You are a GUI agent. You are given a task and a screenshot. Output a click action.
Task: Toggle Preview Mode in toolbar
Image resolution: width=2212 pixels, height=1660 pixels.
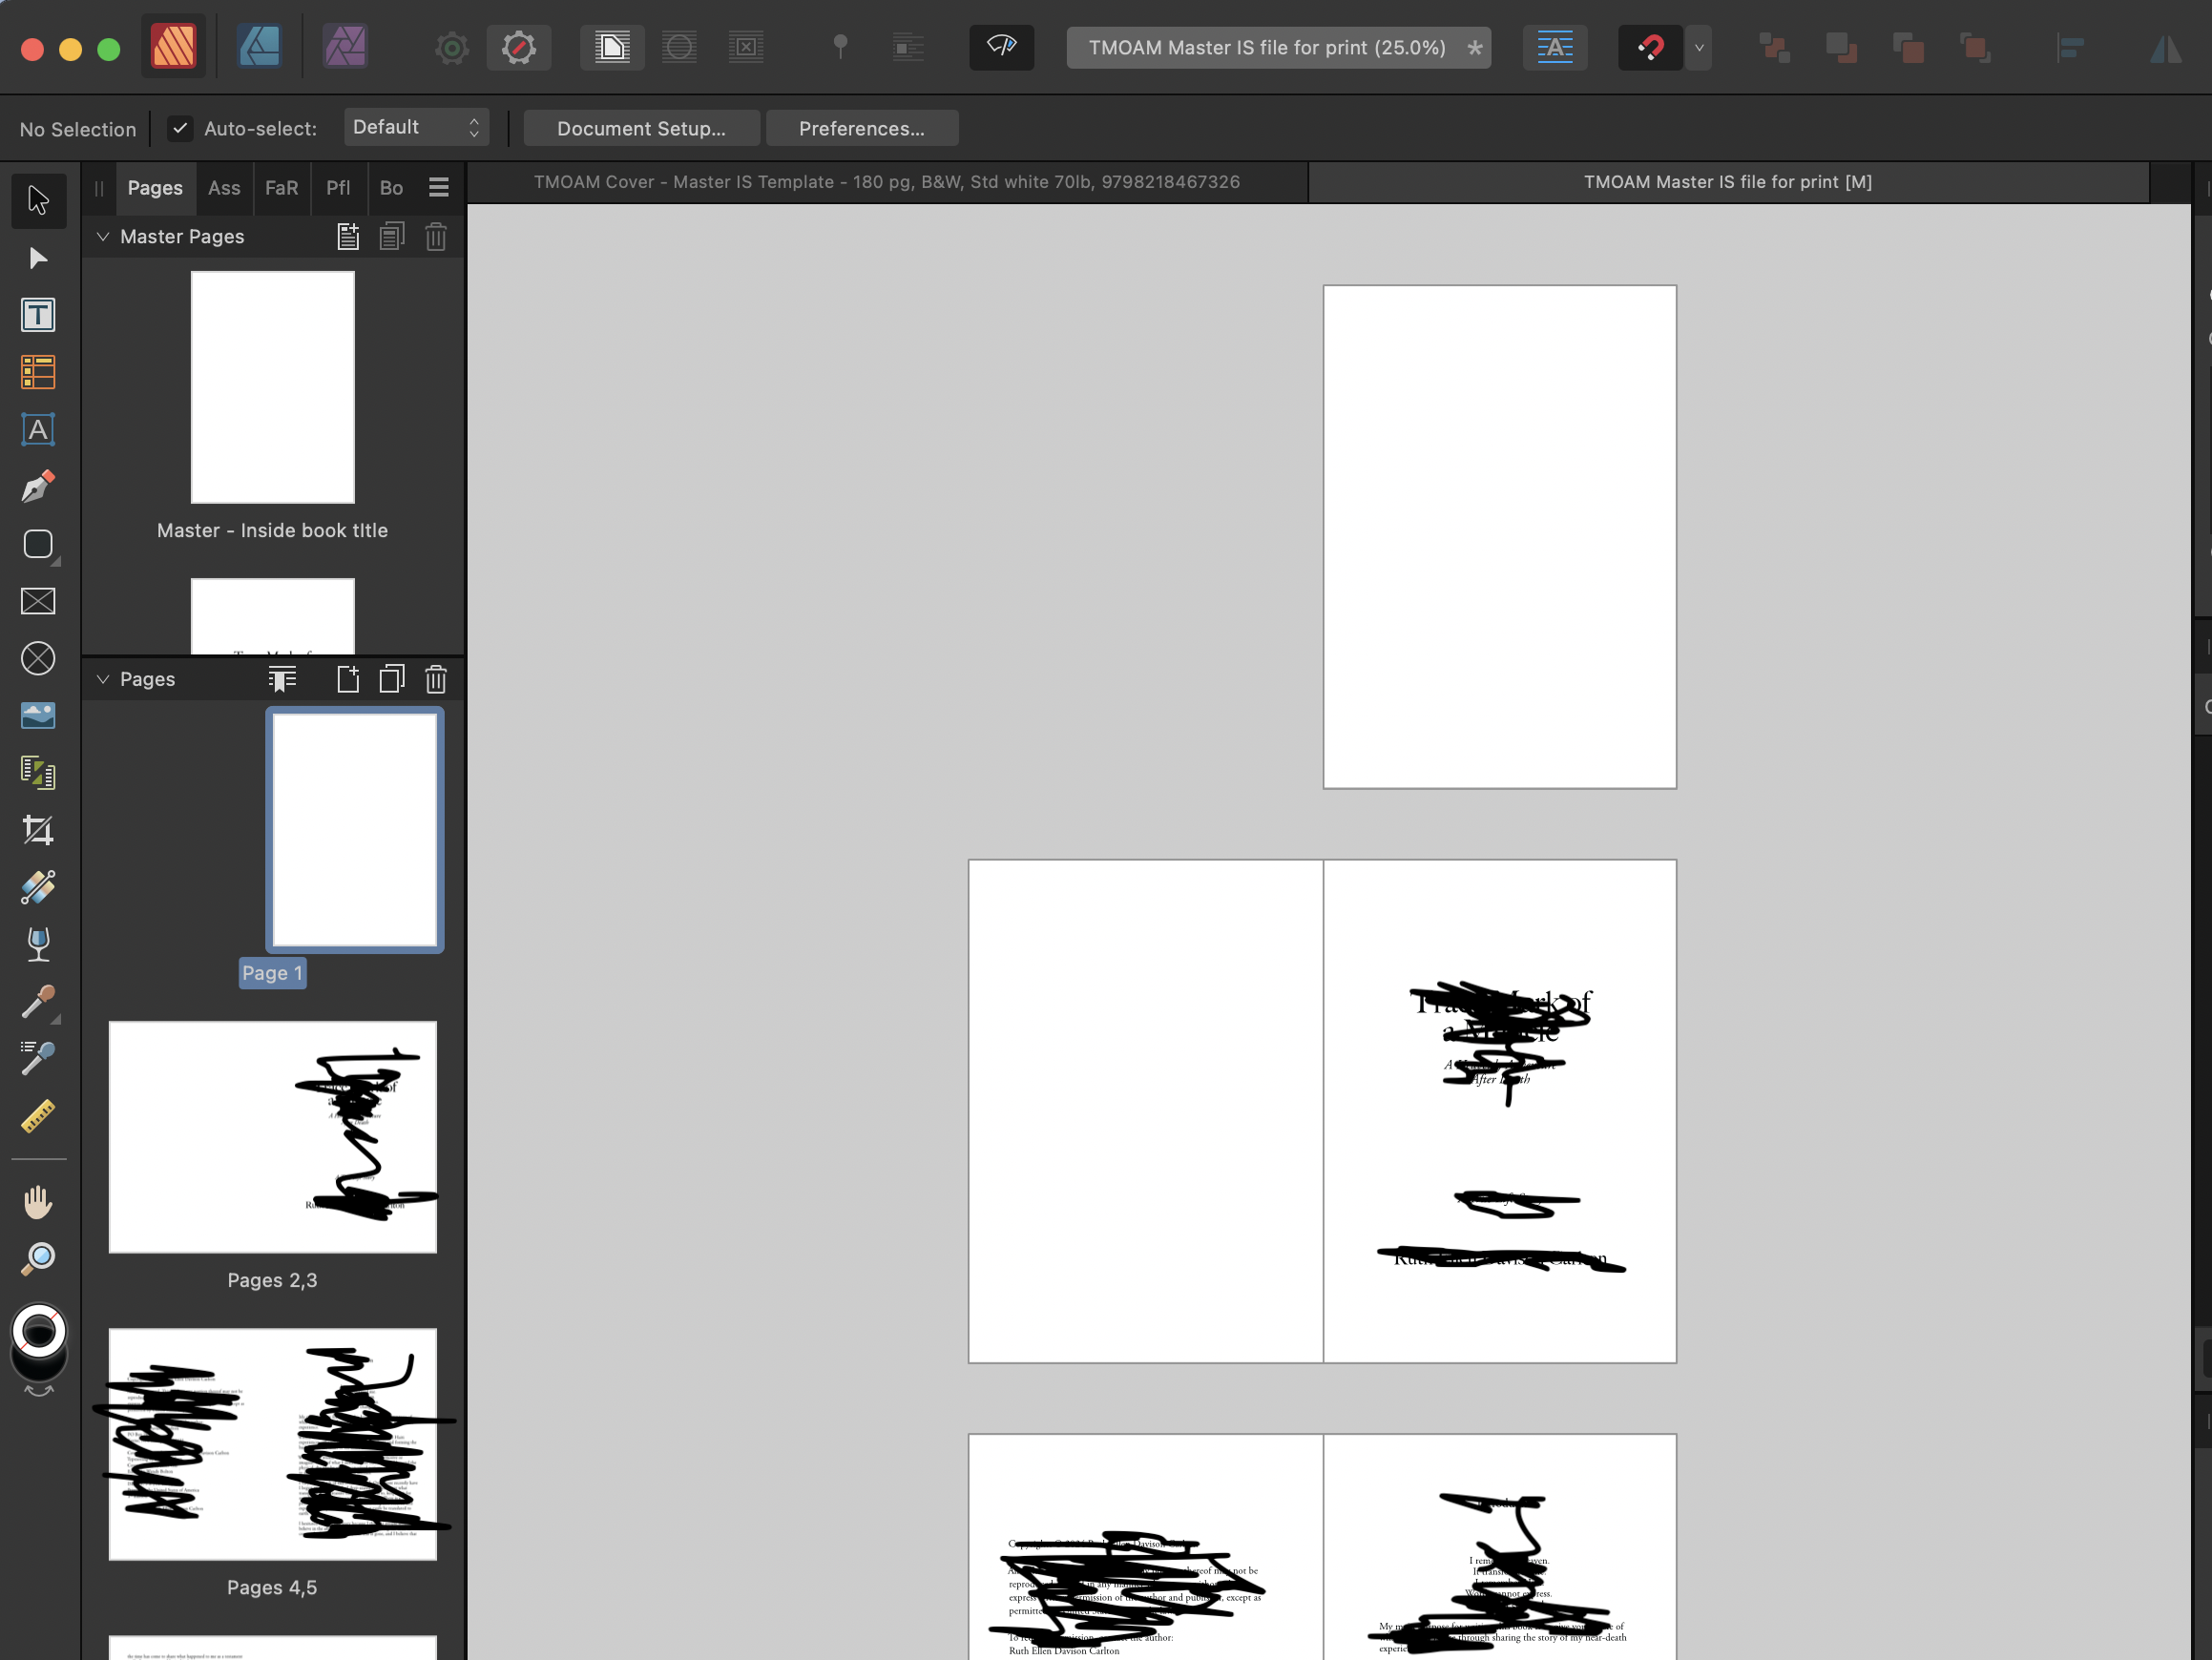[x=1001, y=47]
